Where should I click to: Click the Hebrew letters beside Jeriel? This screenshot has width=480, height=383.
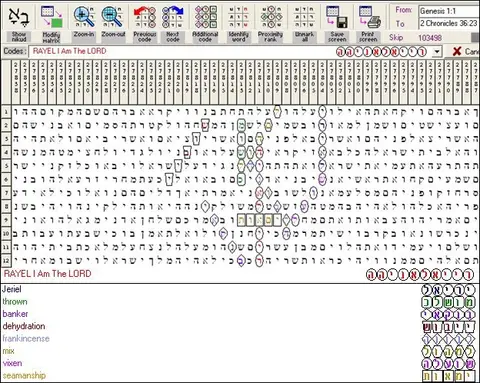pyautogui.click(x=448, y=290)
